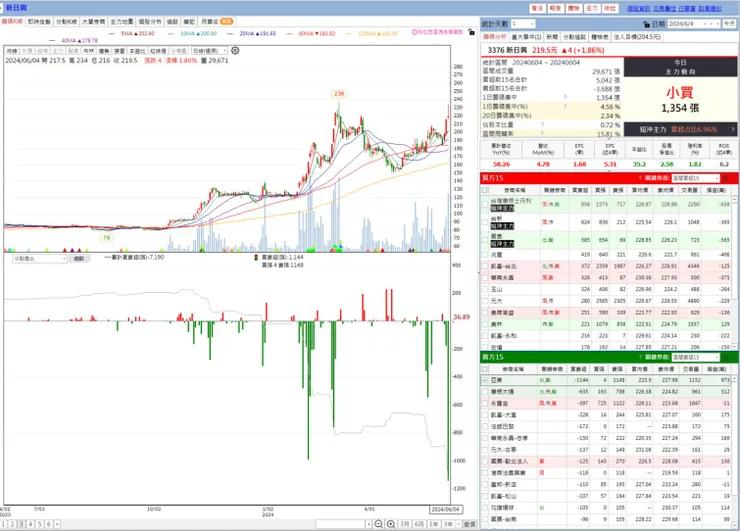Set chart range to 6月

pyautogui.click(x=419, y=524)
